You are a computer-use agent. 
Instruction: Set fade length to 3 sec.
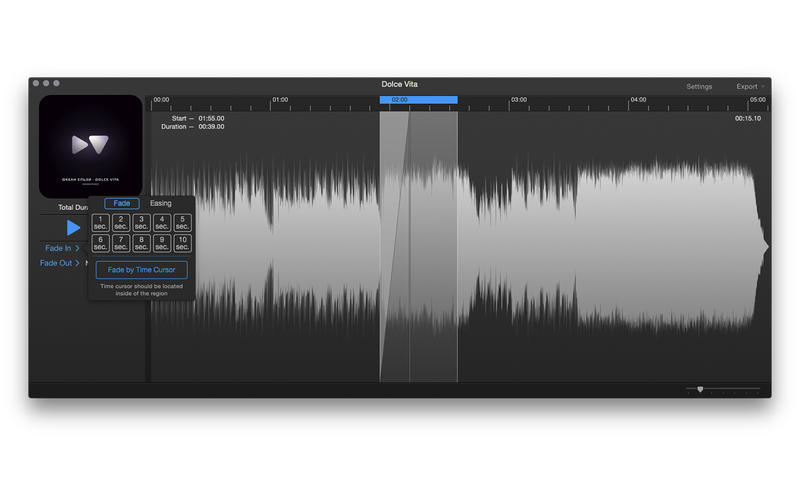click(x=141, y=223)
